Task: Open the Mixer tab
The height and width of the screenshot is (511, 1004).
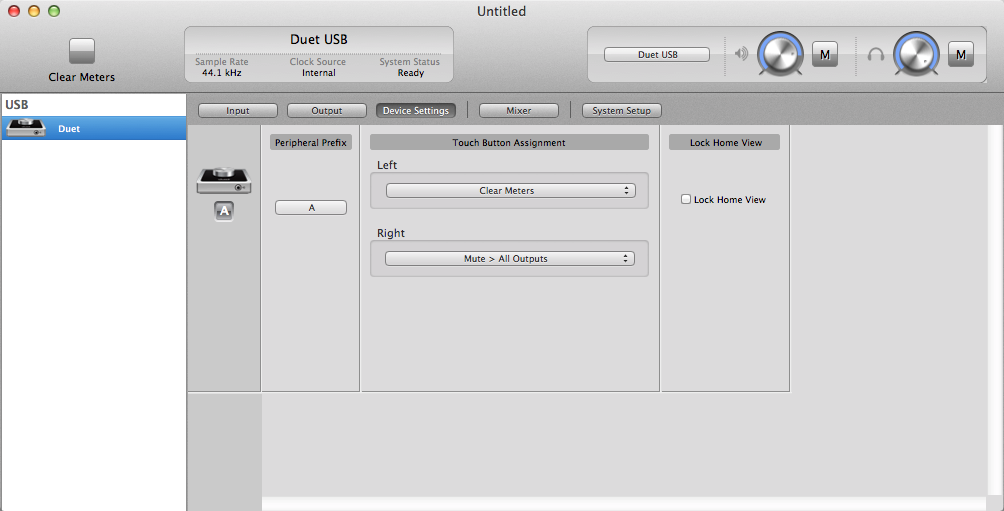Action: click(x=519, y=110)
